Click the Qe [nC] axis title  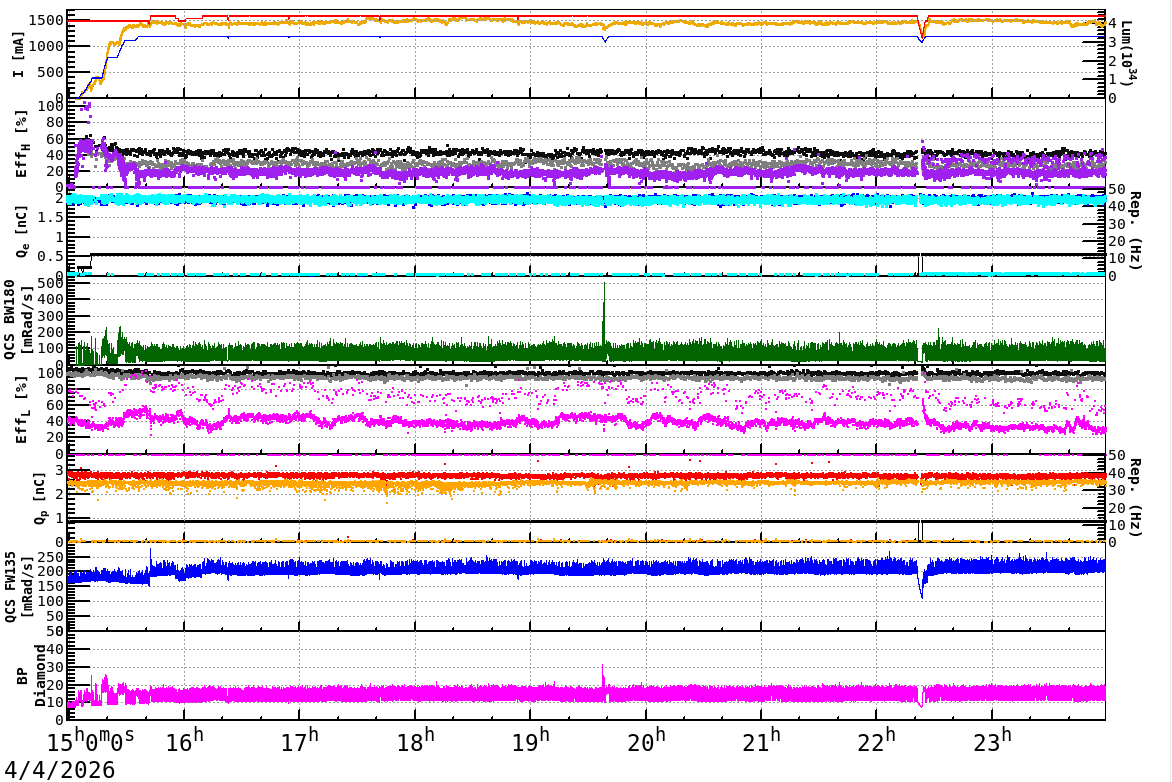pyautogui.click(x=21, y=230)
